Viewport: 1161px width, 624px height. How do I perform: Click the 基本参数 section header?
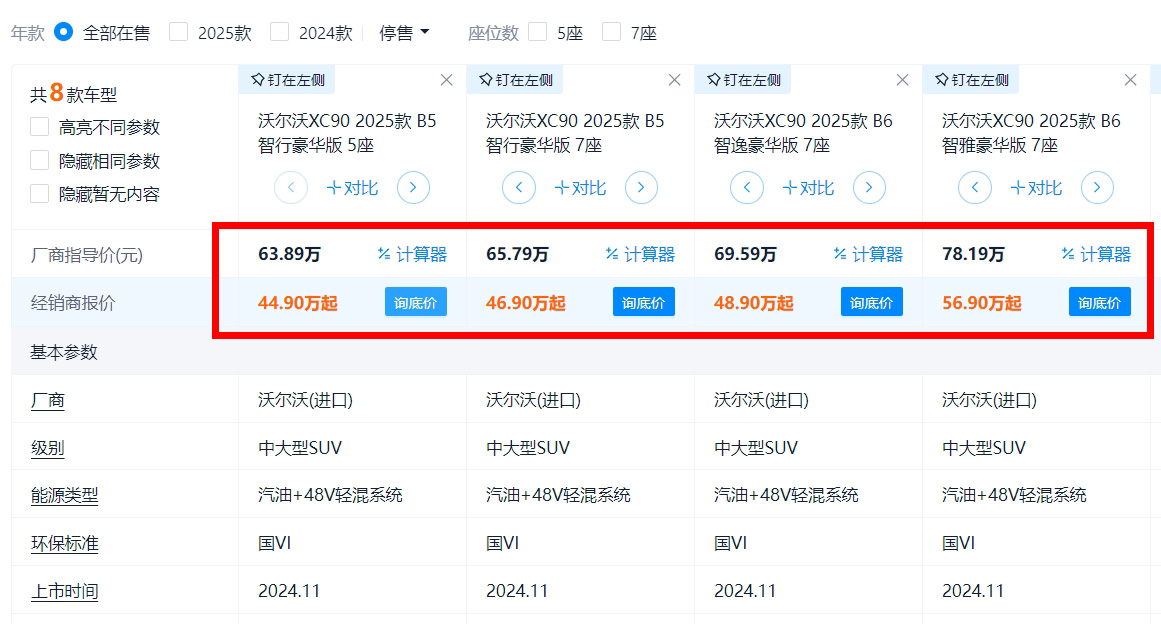point(64,352)
